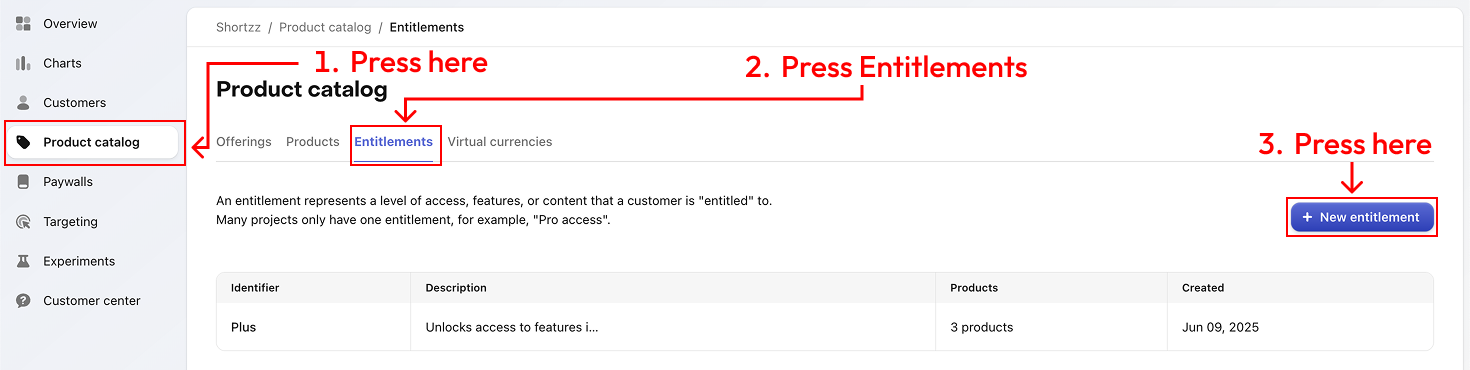Click the Targeting cursor icon
The width and height of the screenshot is (1470, 370).
(x=23, y=222)
